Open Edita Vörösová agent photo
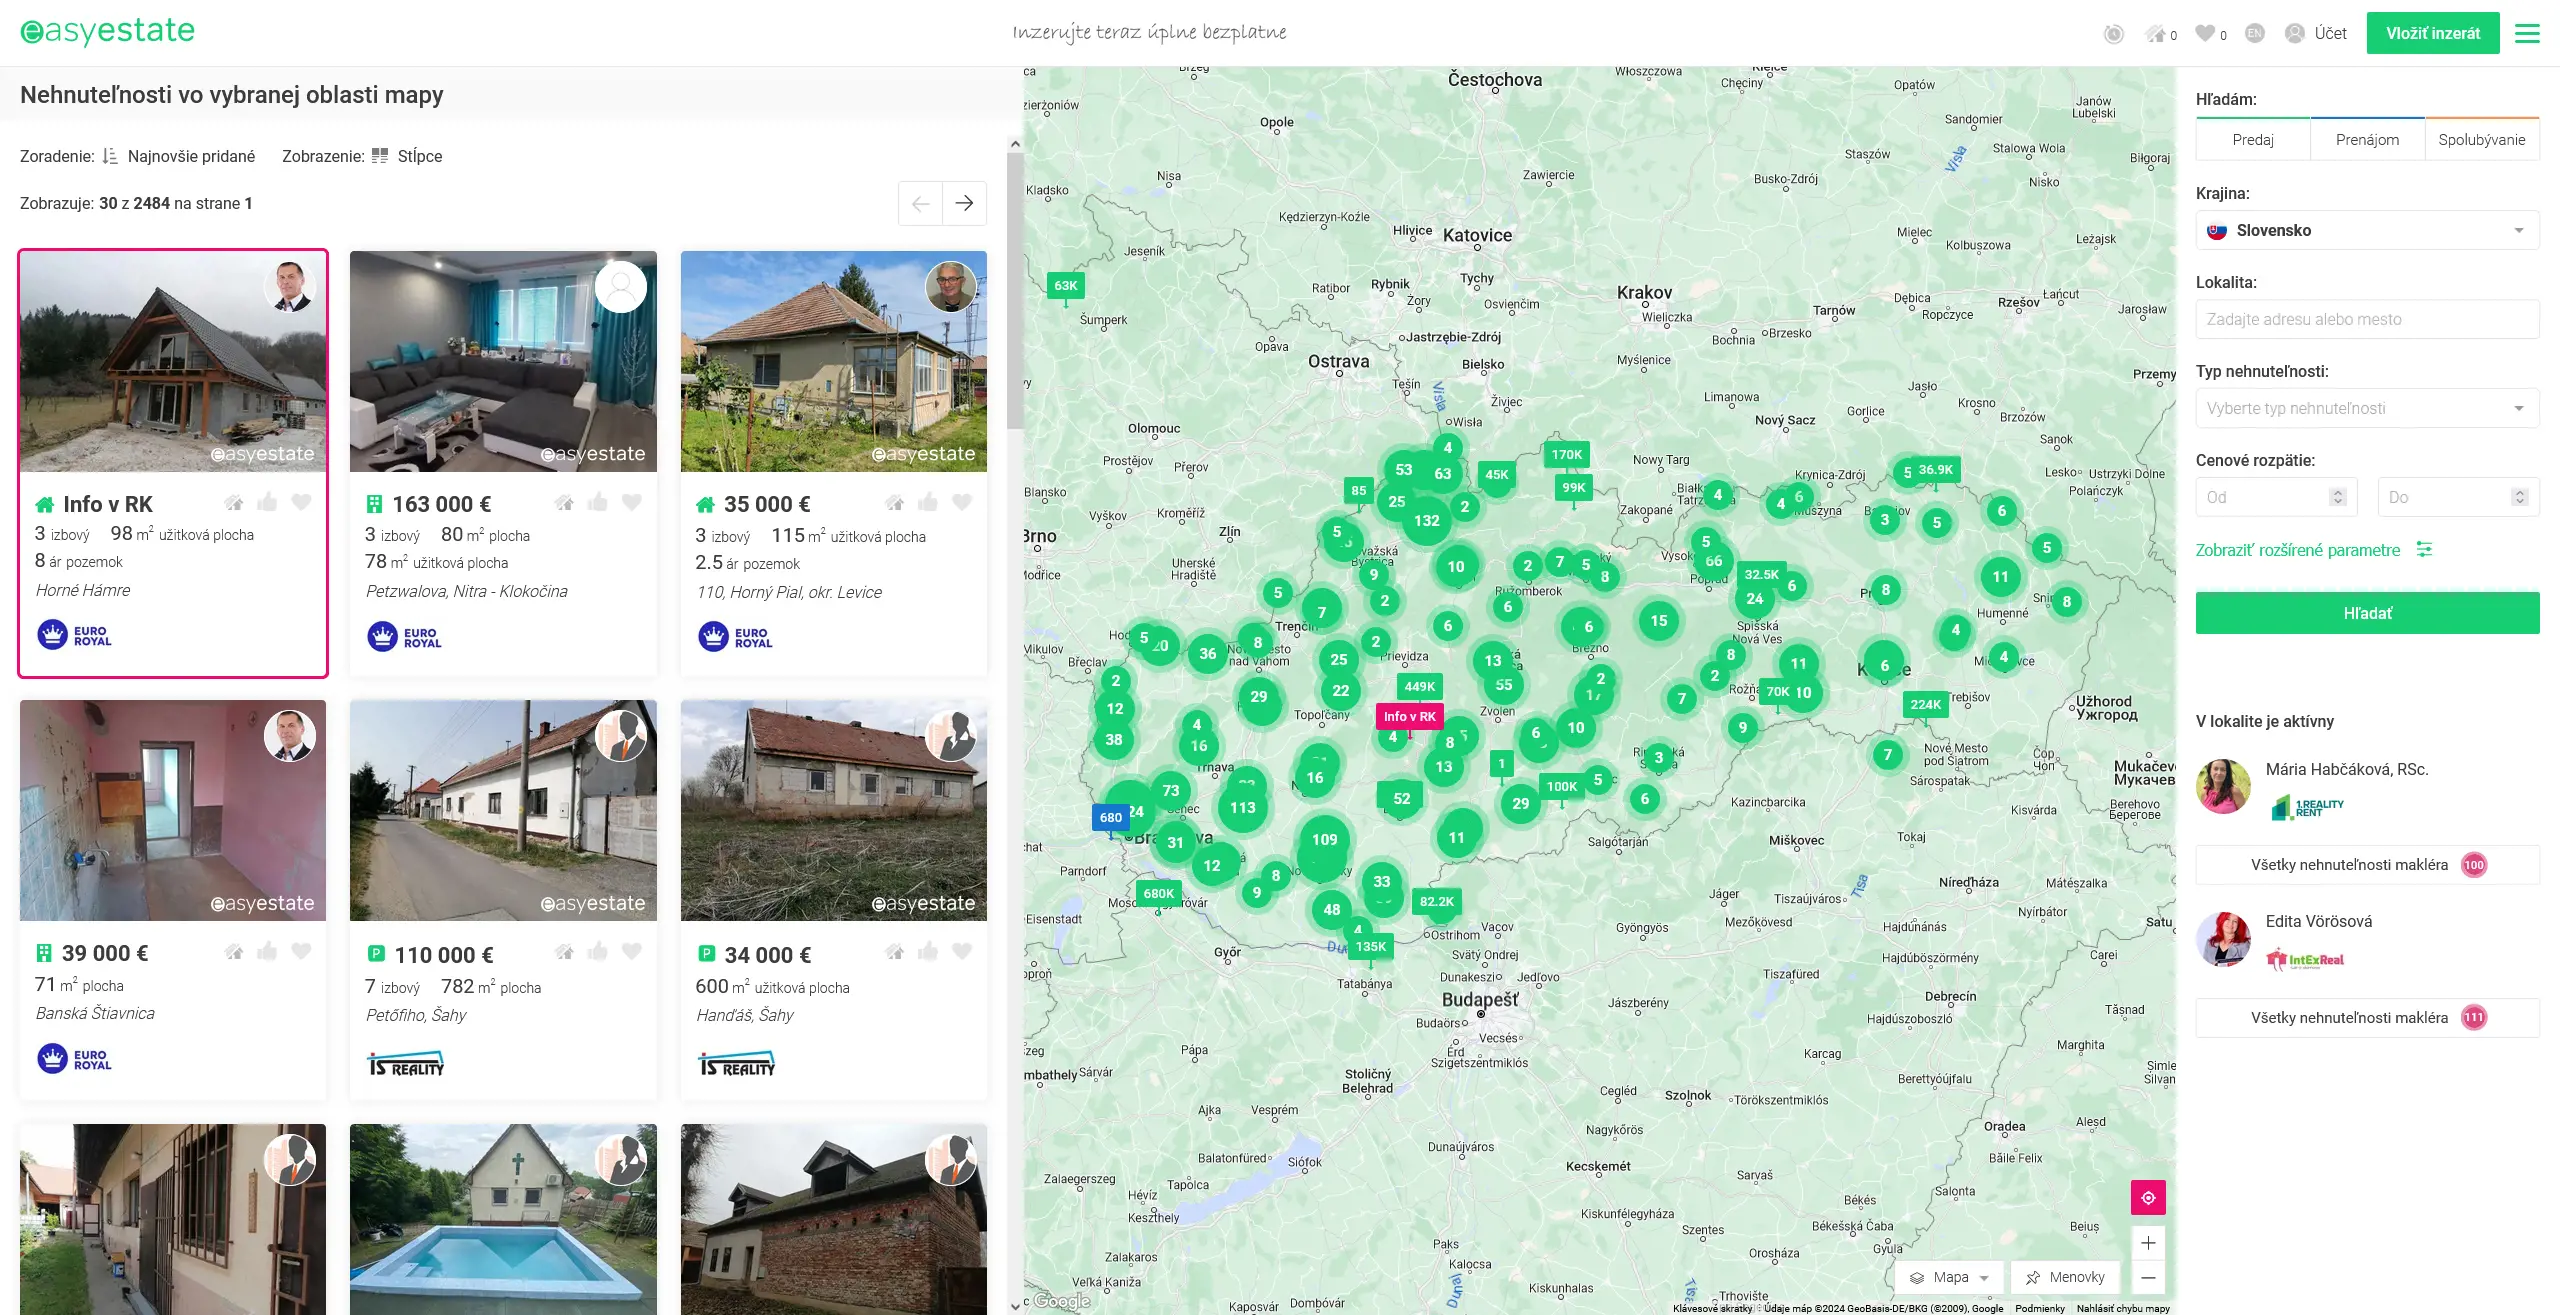 point(2223,939)
